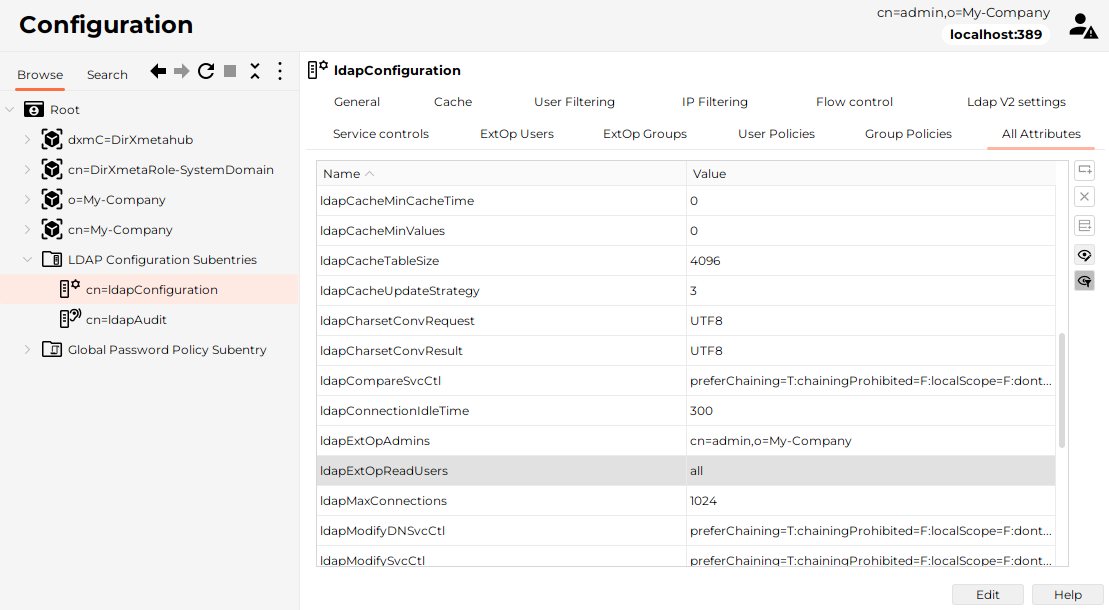Image resolution: width=1109 pixels, height=610 pixels.
Task: Click the user account warning icon
Action: click(x=1083, y=25)
